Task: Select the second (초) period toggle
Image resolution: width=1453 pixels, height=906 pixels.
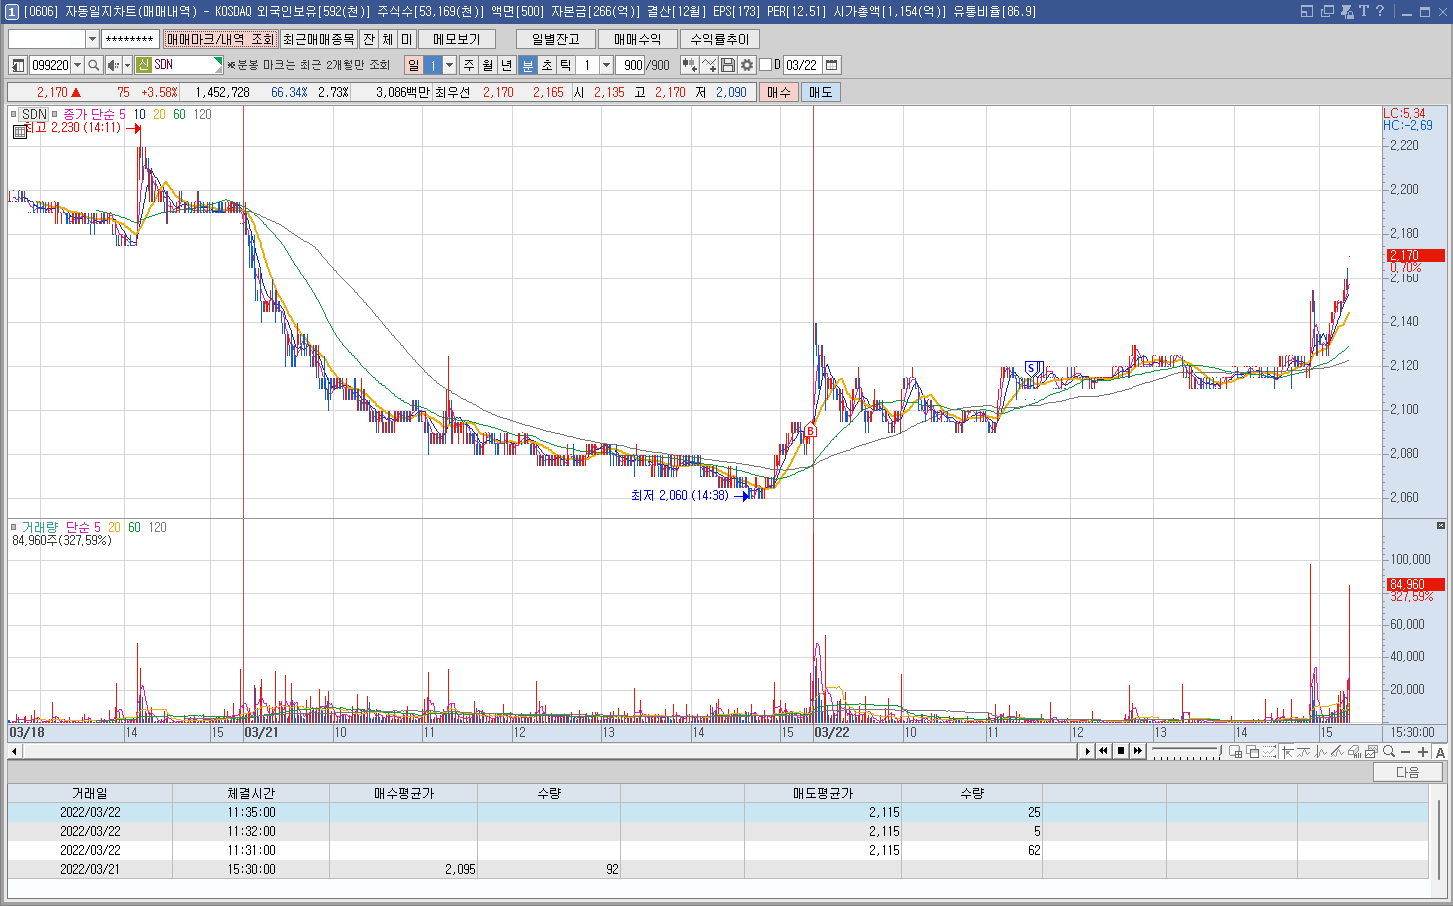Action: (x=547, y=65)
